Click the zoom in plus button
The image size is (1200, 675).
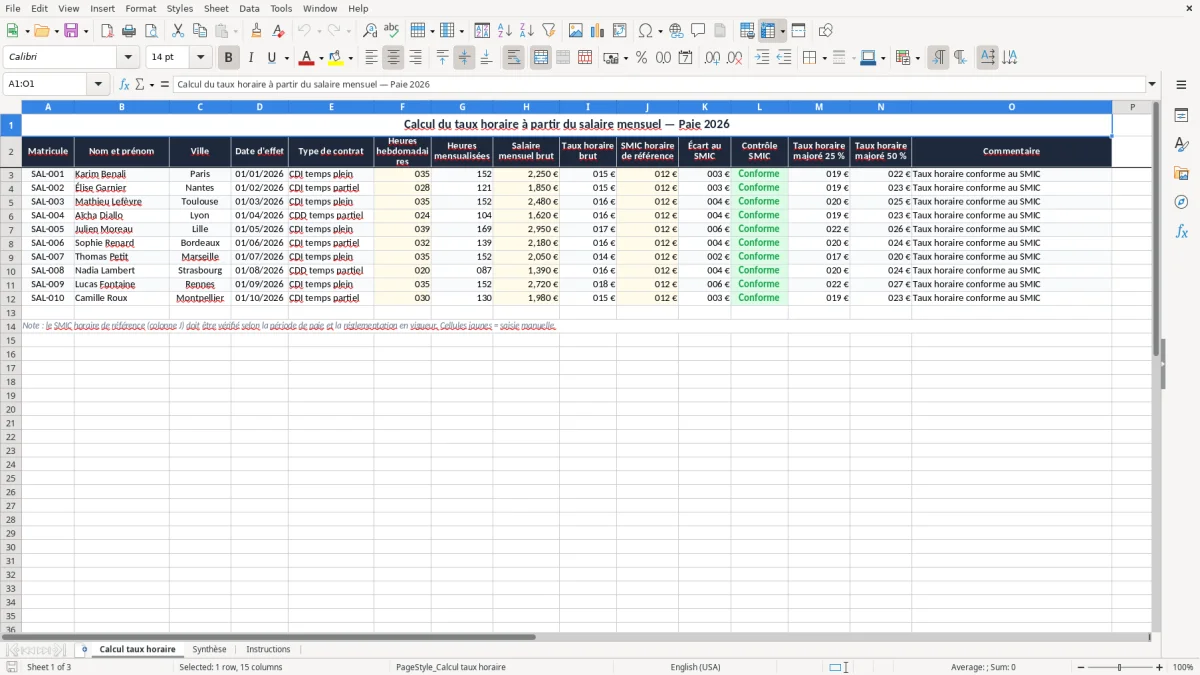click(x=1160, y=667)
